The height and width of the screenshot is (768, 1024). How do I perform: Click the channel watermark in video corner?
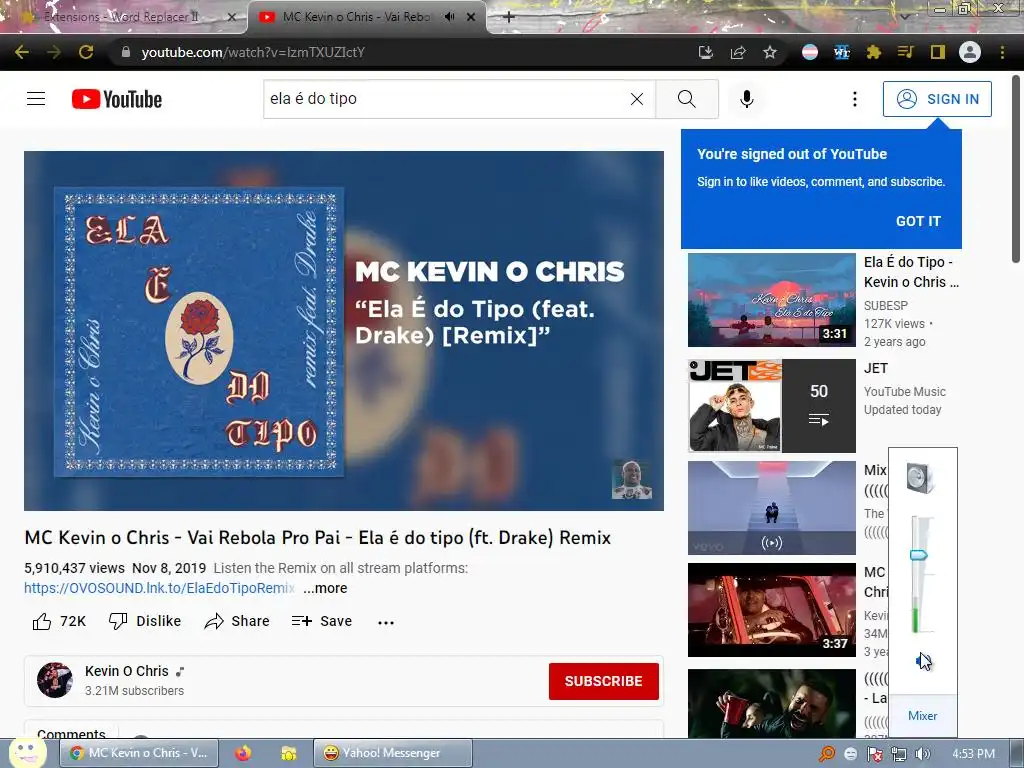(631, 479)
